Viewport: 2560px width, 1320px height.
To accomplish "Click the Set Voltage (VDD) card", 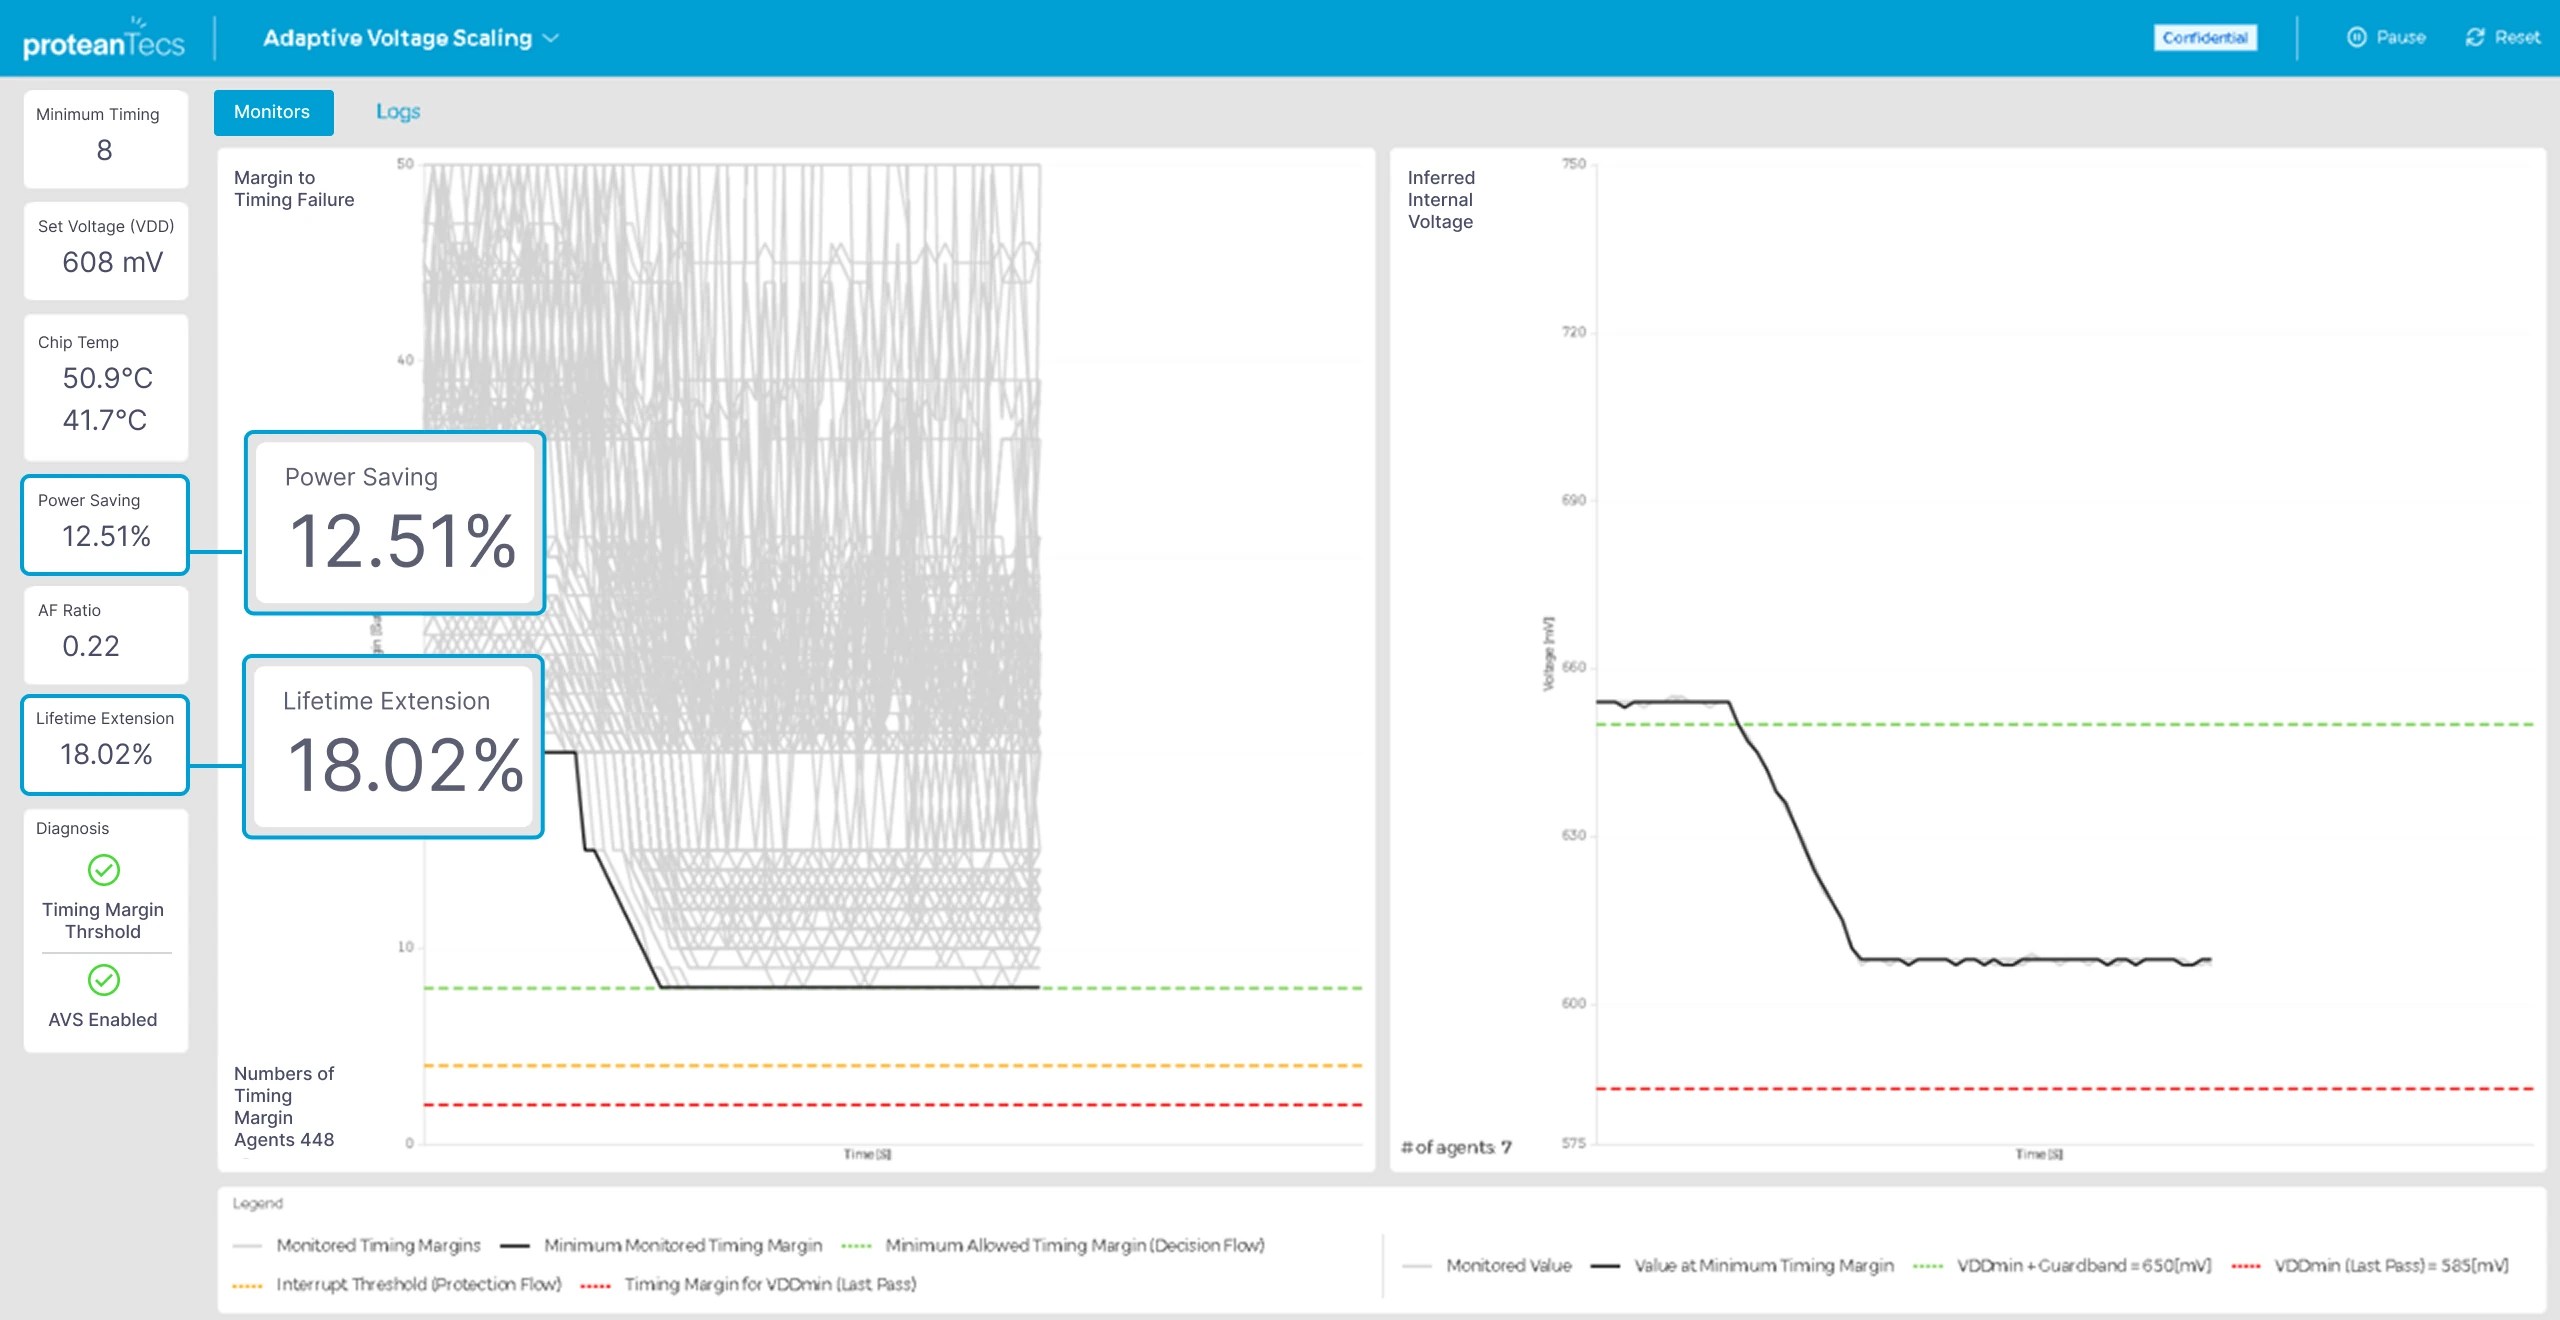I will click(106, 250).
